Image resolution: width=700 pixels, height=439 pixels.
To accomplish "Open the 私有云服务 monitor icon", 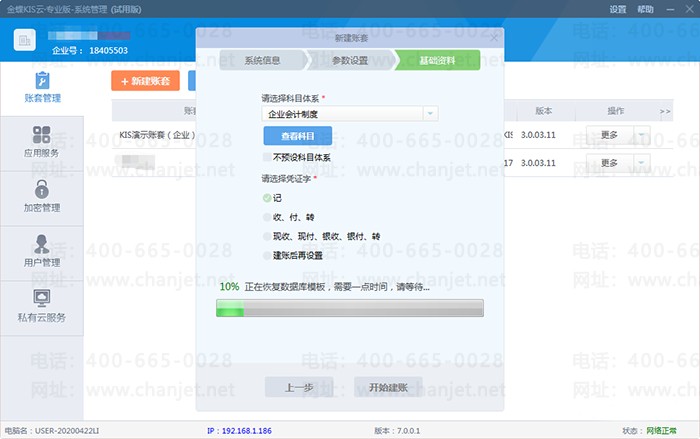I will coord(41,298).
